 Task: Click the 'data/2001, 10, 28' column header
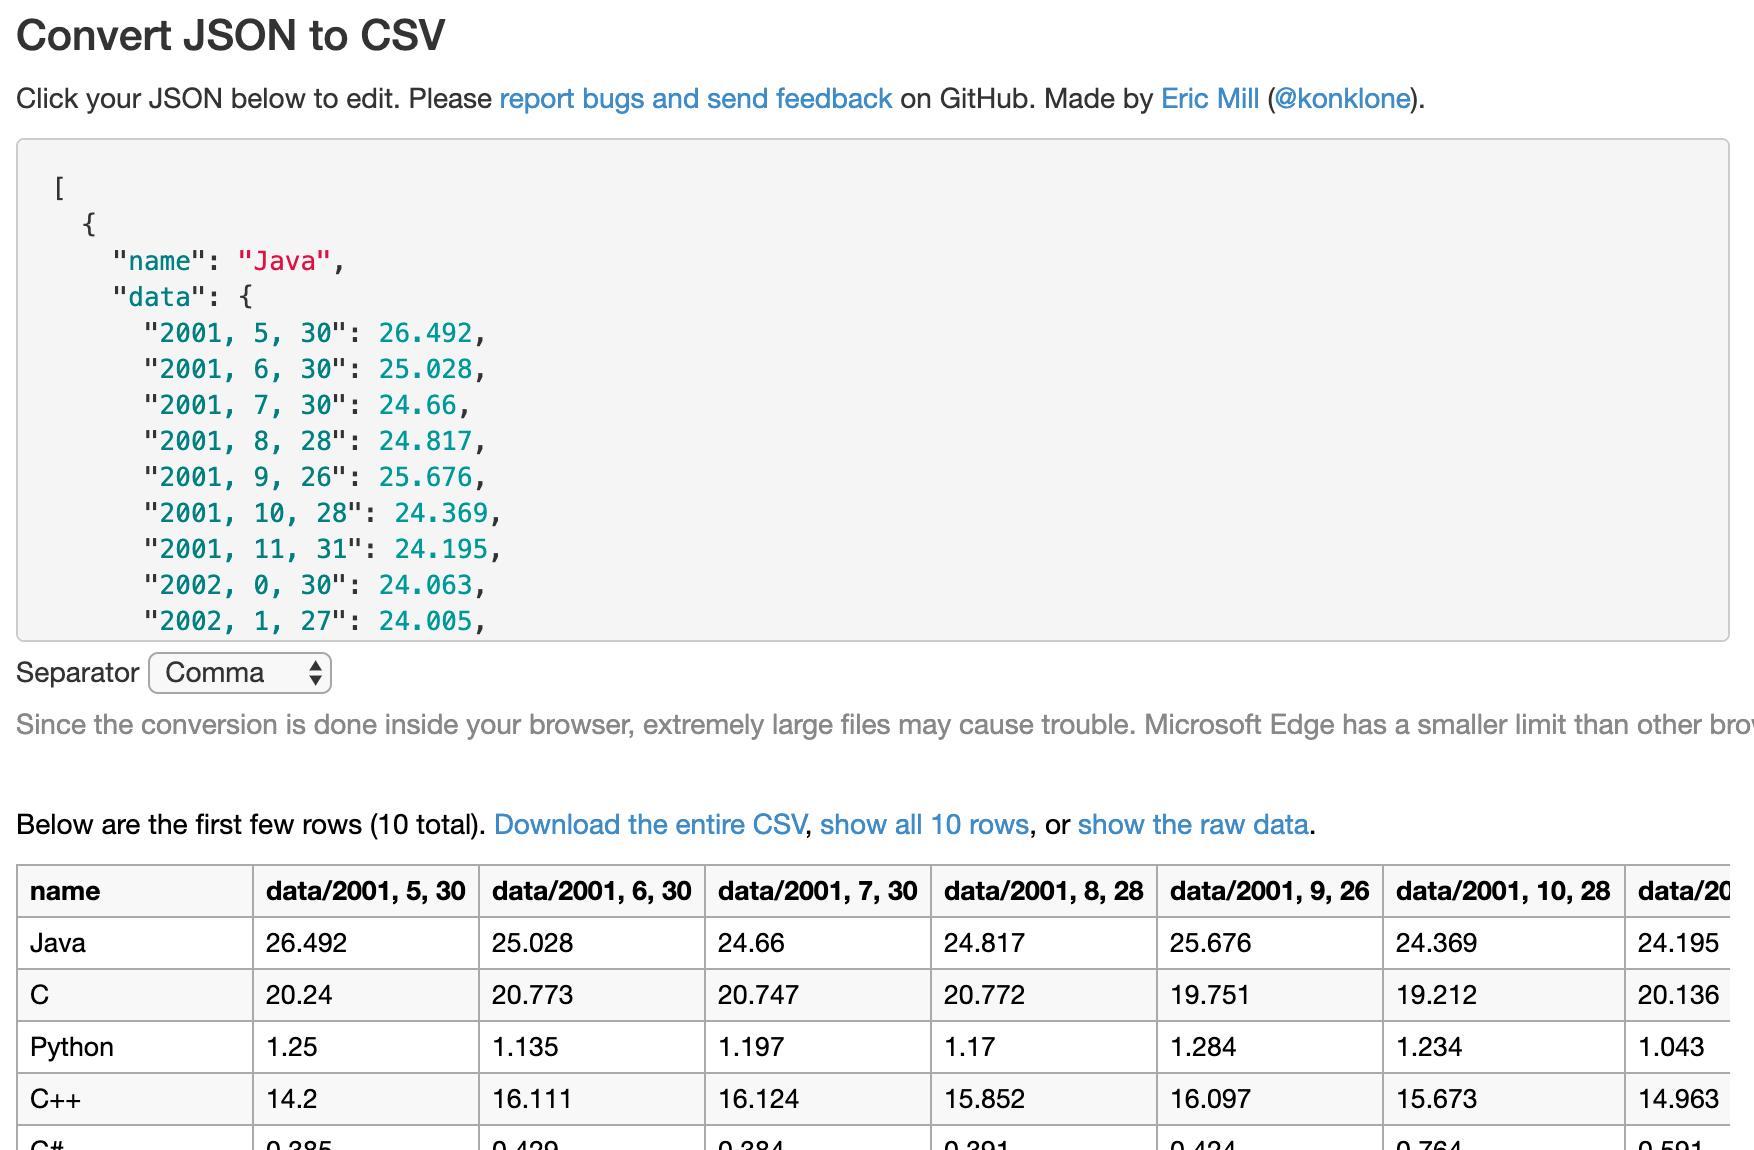coord(1502,891)
